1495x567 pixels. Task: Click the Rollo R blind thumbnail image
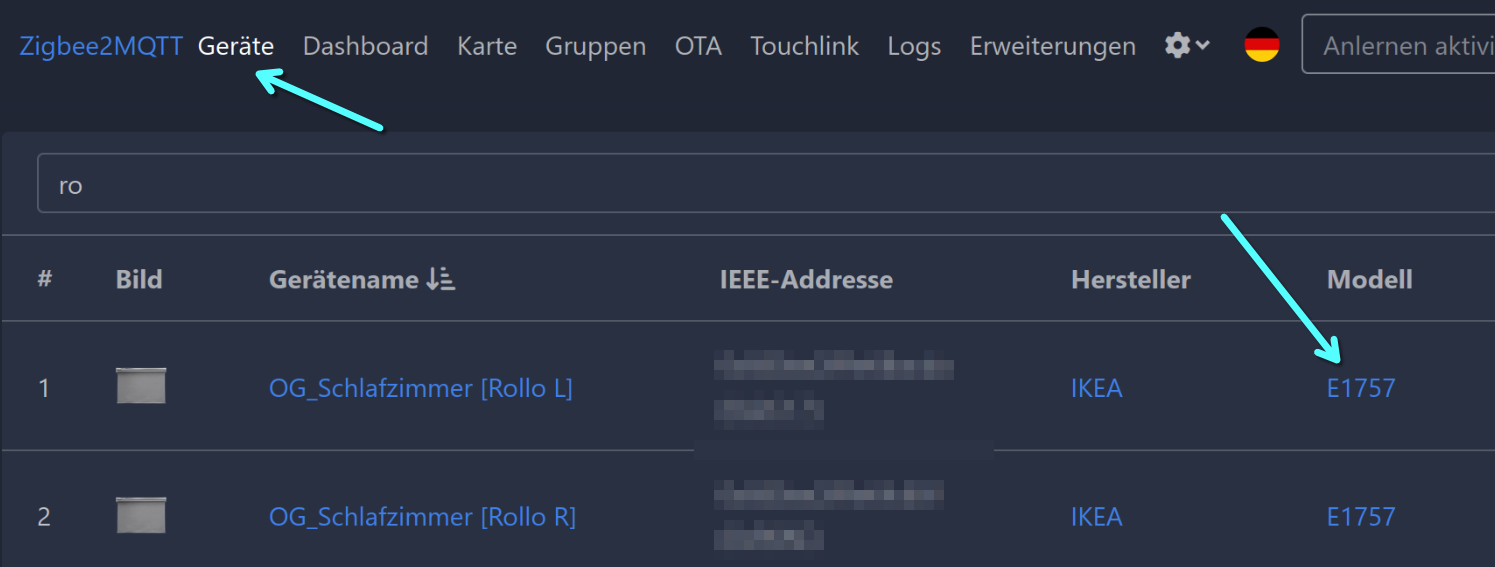click(x=141, y=516)
